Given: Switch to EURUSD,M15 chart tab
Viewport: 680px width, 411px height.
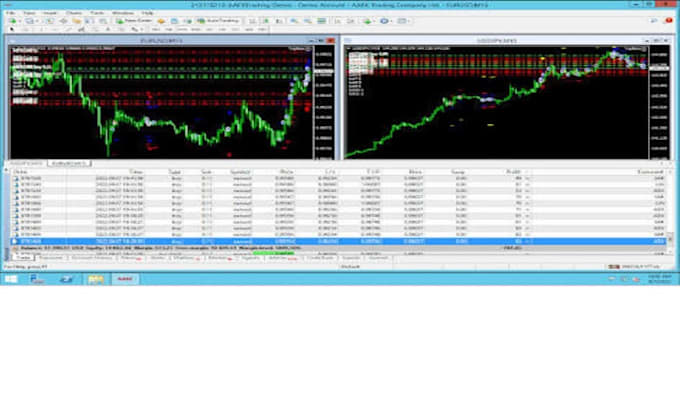Looking at the screenshot, I should tap(69, 163).
